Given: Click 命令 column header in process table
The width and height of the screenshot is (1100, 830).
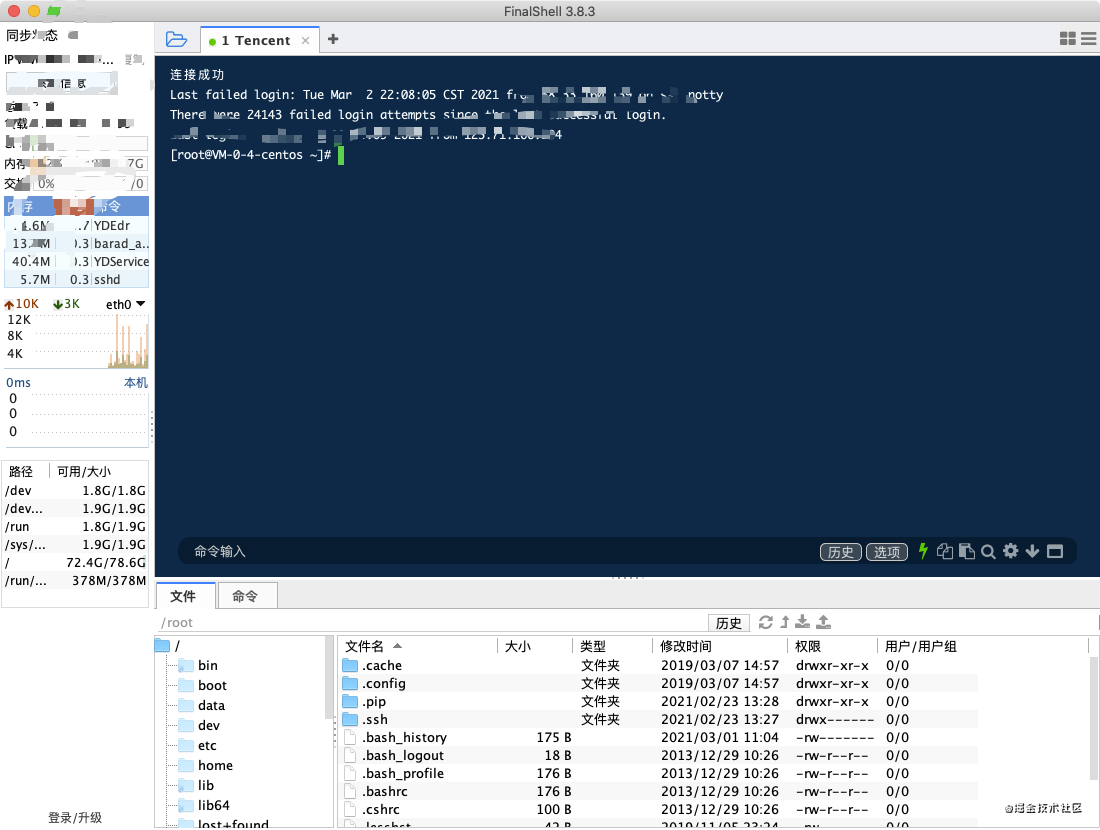Looking at the screenshot, I should point(120,206).
